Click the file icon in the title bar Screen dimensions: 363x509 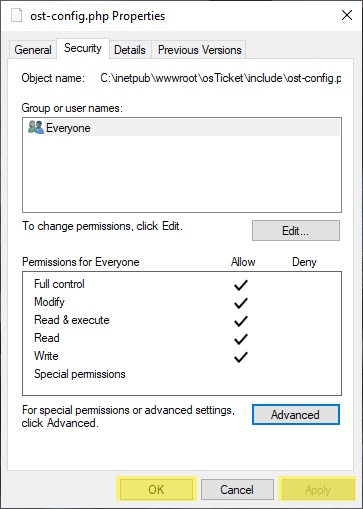[x=17, y=16]
